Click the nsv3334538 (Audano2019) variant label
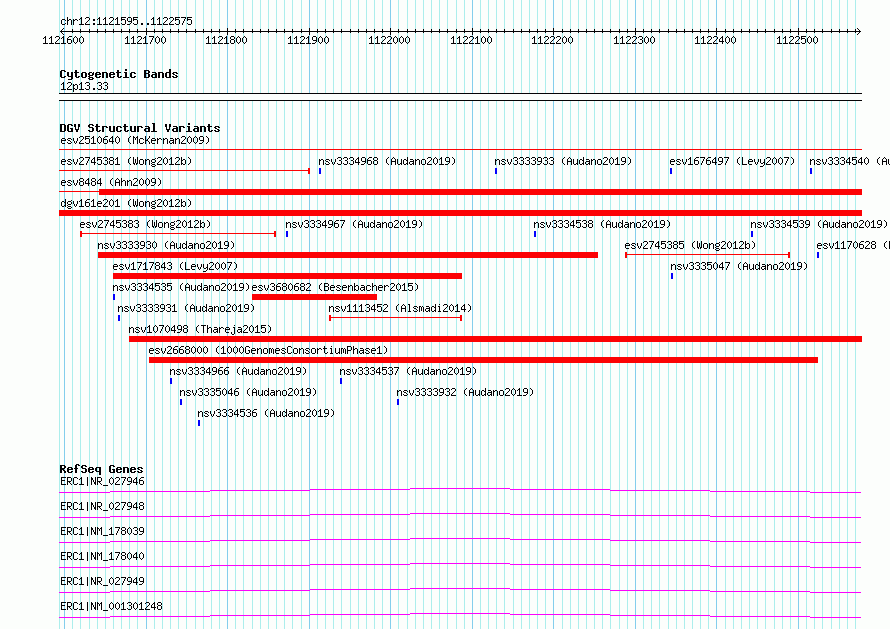 coord(602,224)
